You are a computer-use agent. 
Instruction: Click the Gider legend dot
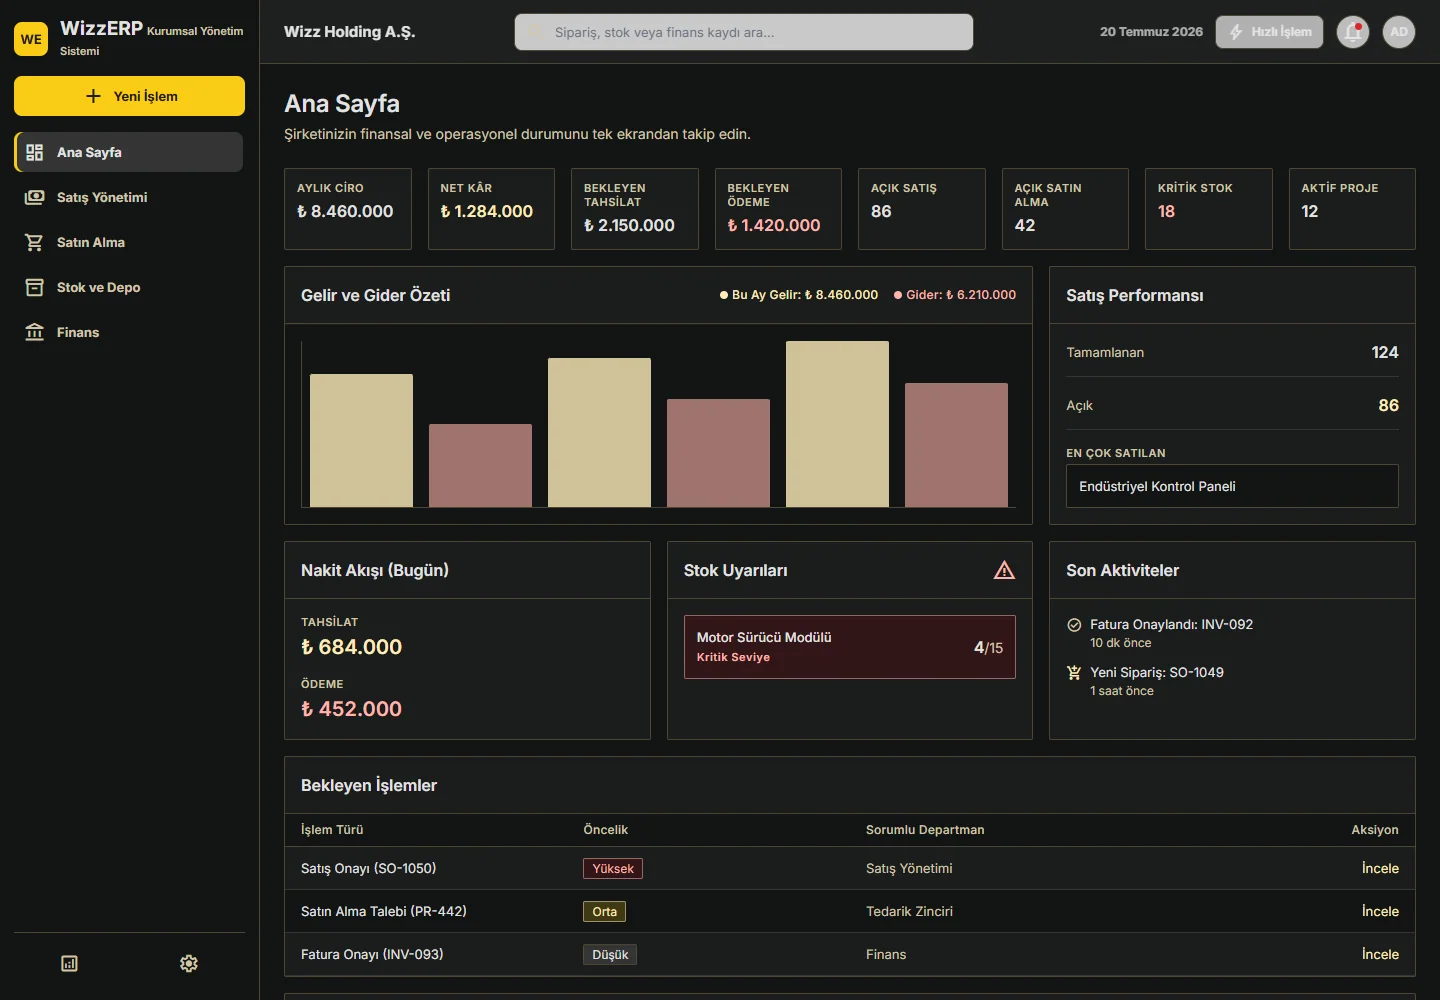(x=898, y=295)
